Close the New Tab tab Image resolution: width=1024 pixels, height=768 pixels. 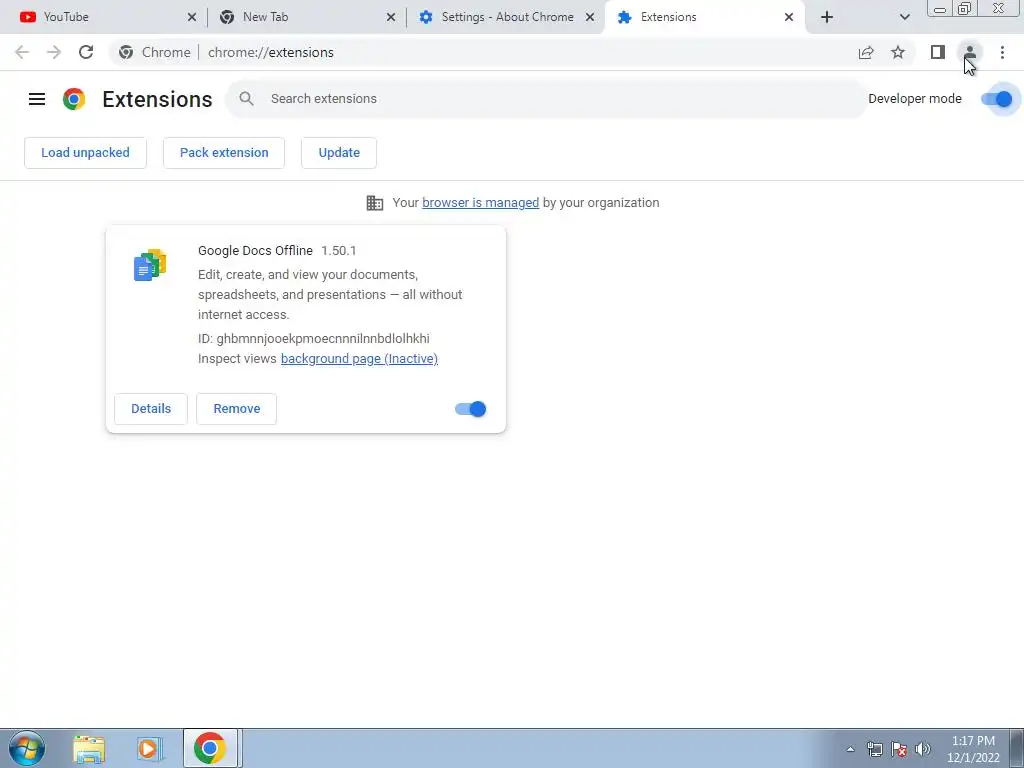391,17
